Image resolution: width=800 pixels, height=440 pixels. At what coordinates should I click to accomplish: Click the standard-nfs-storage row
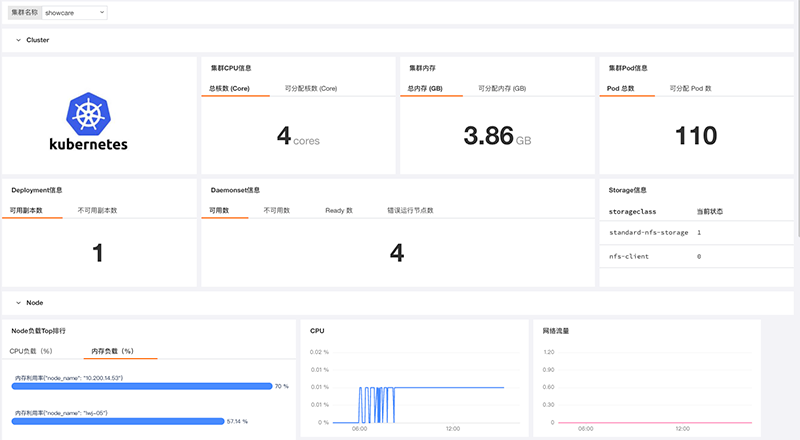(696, 233)
